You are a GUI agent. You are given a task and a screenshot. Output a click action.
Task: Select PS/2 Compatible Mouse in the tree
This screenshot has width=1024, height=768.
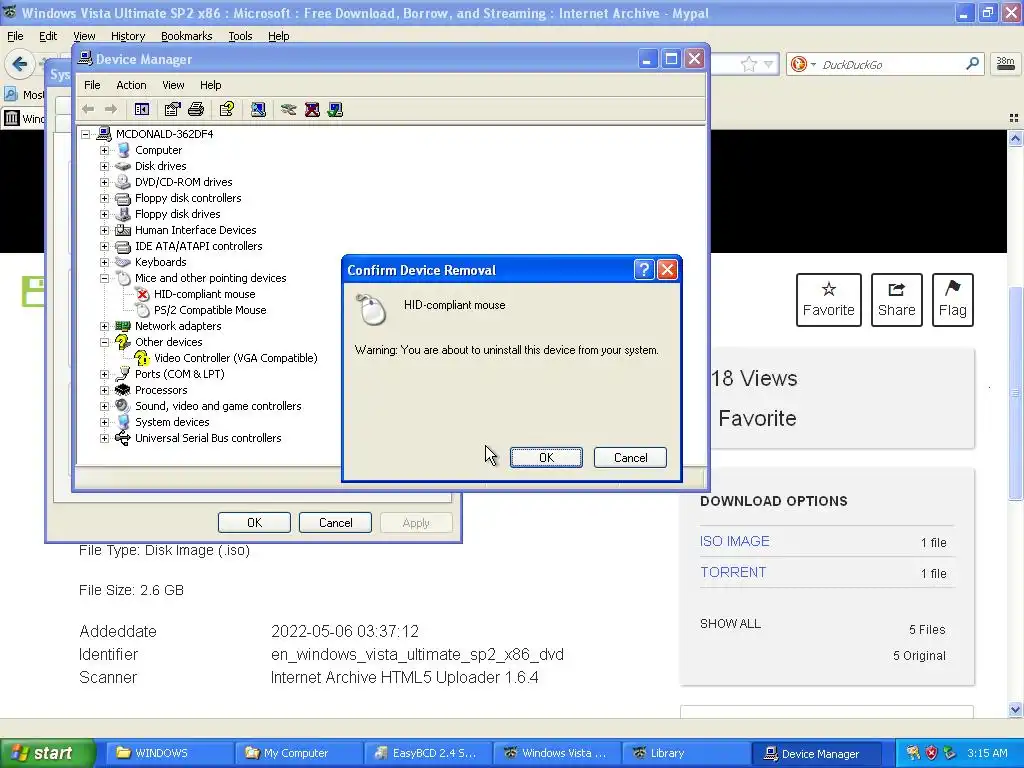pos(210,310)
